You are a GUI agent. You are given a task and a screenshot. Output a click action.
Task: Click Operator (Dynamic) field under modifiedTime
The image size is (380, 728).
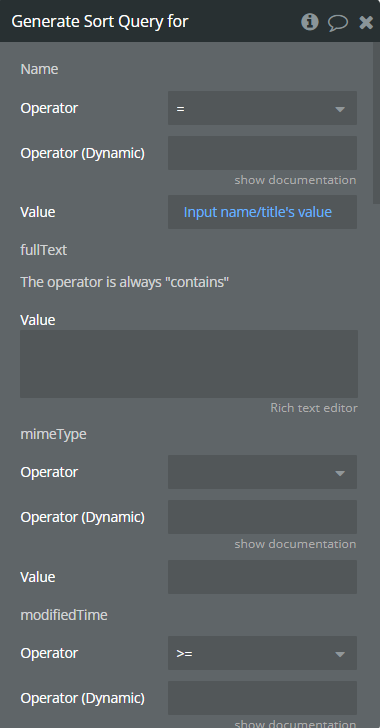262,698
